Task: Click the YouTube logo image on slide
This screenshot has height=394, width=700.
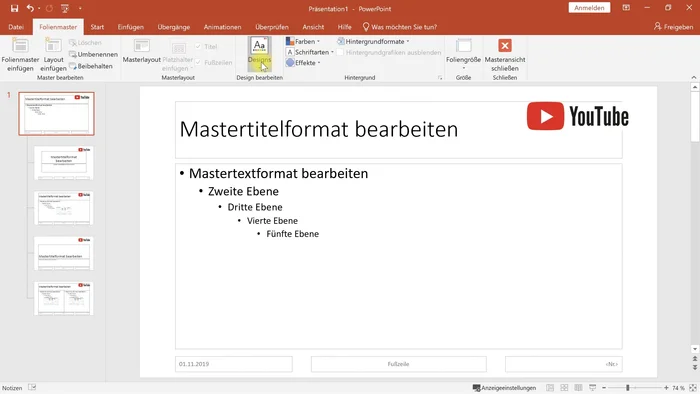Action: (x=578, y=116)
